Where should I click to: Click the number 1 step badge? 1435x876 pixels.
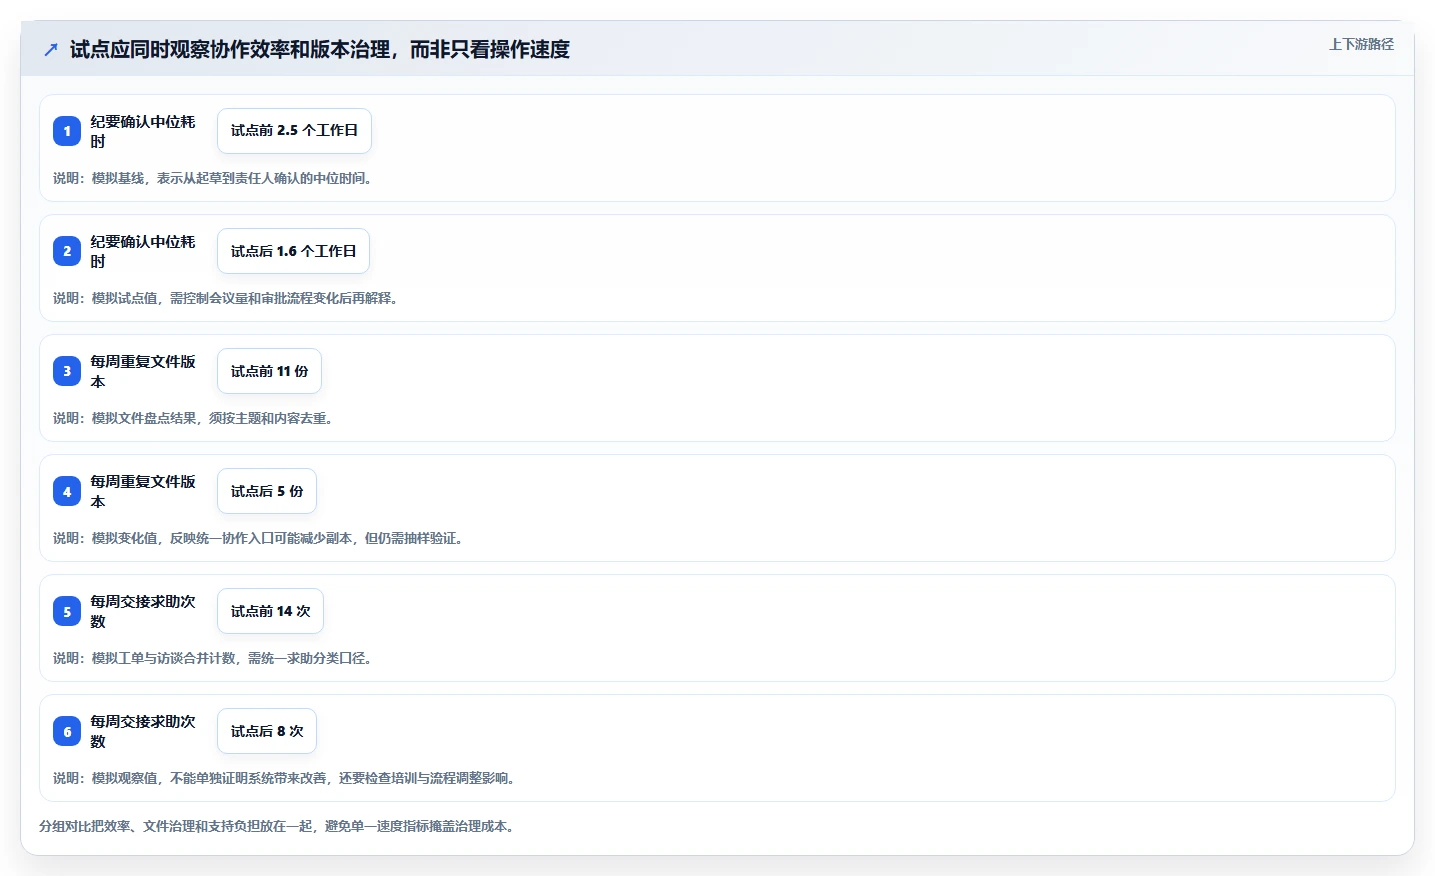point(67,131)
